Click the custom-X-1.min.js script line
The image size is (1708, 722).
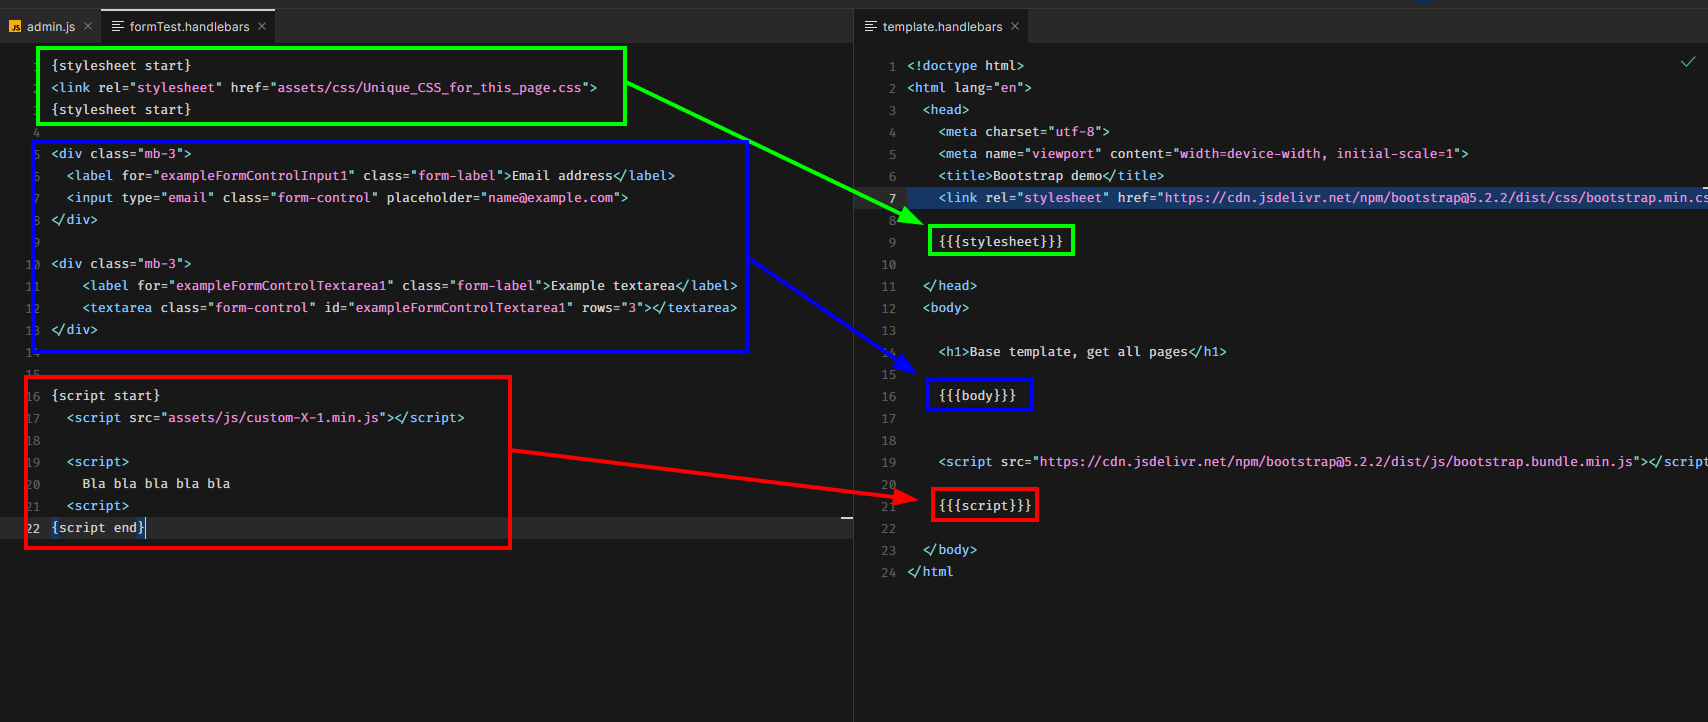click(x=266, y=418)
